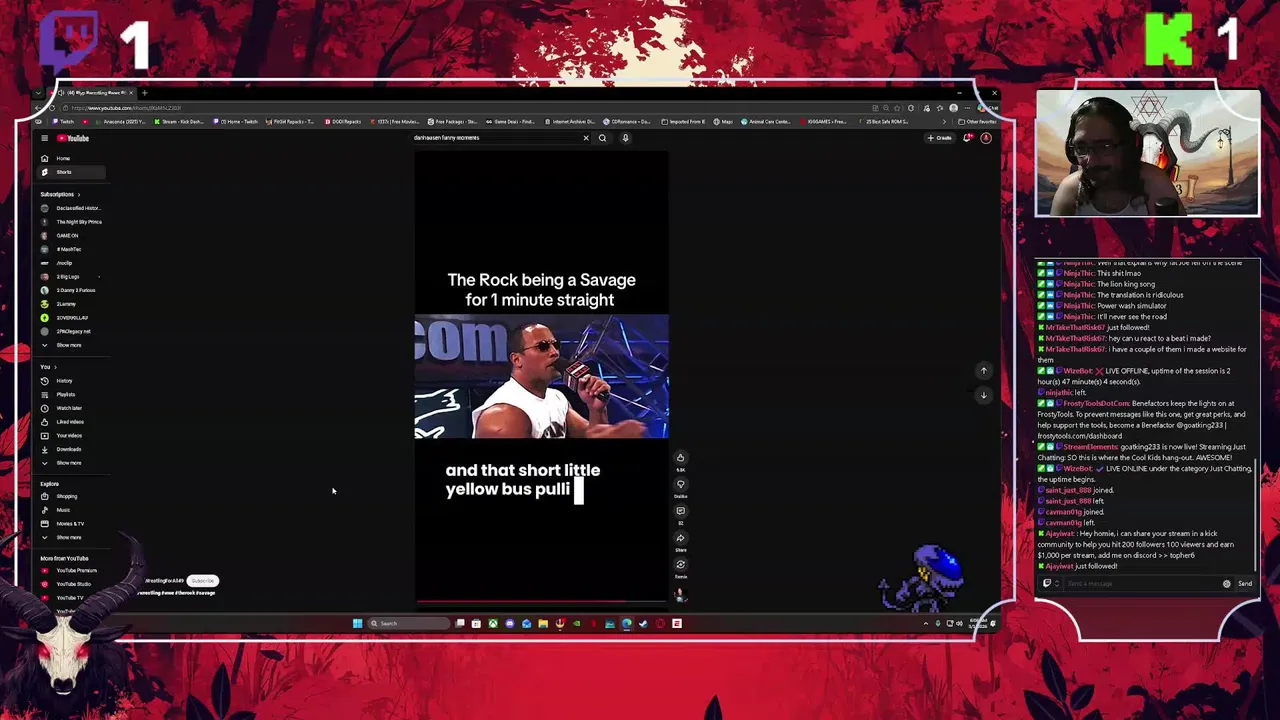Expand the You section header

point(47,367)
